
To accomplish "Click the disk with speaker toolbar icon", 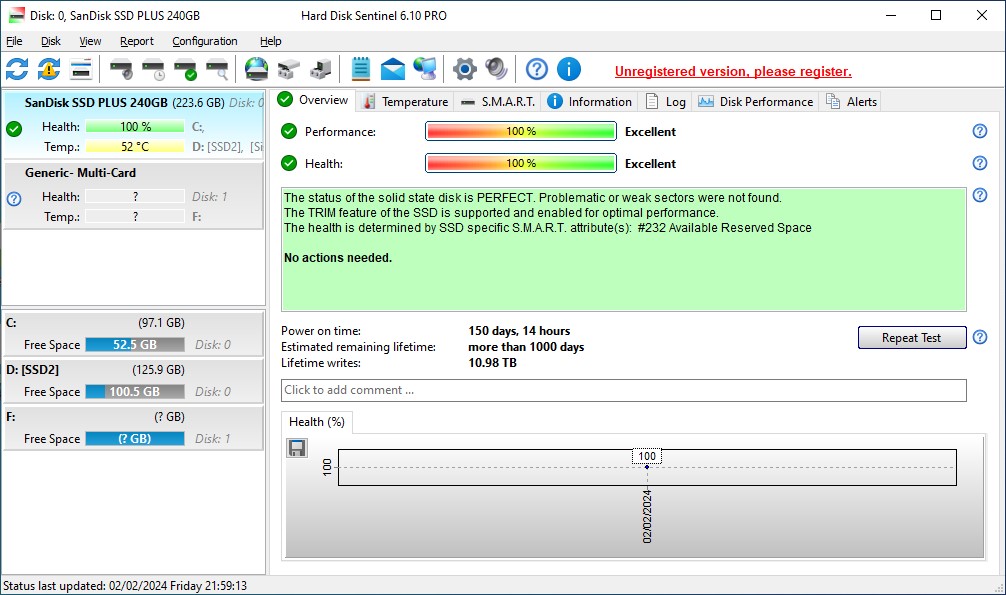I will [121, 69].
